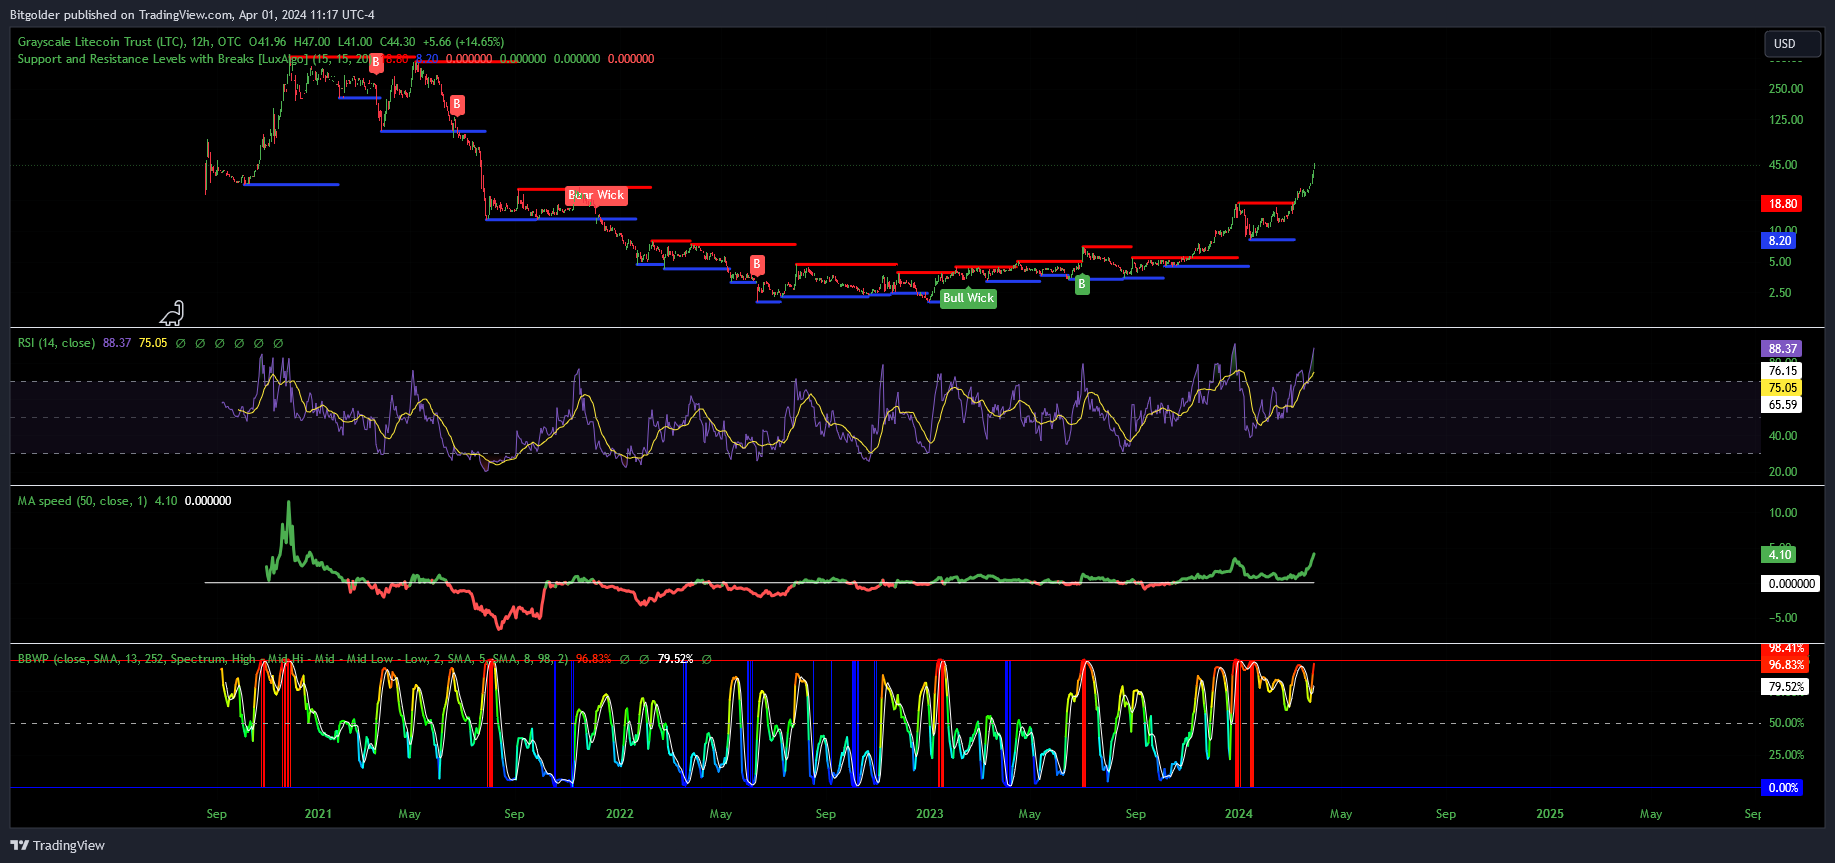Click the 25.00% BBWP axis label
Screen dimensions: 1835x863
pos(1786,755)
